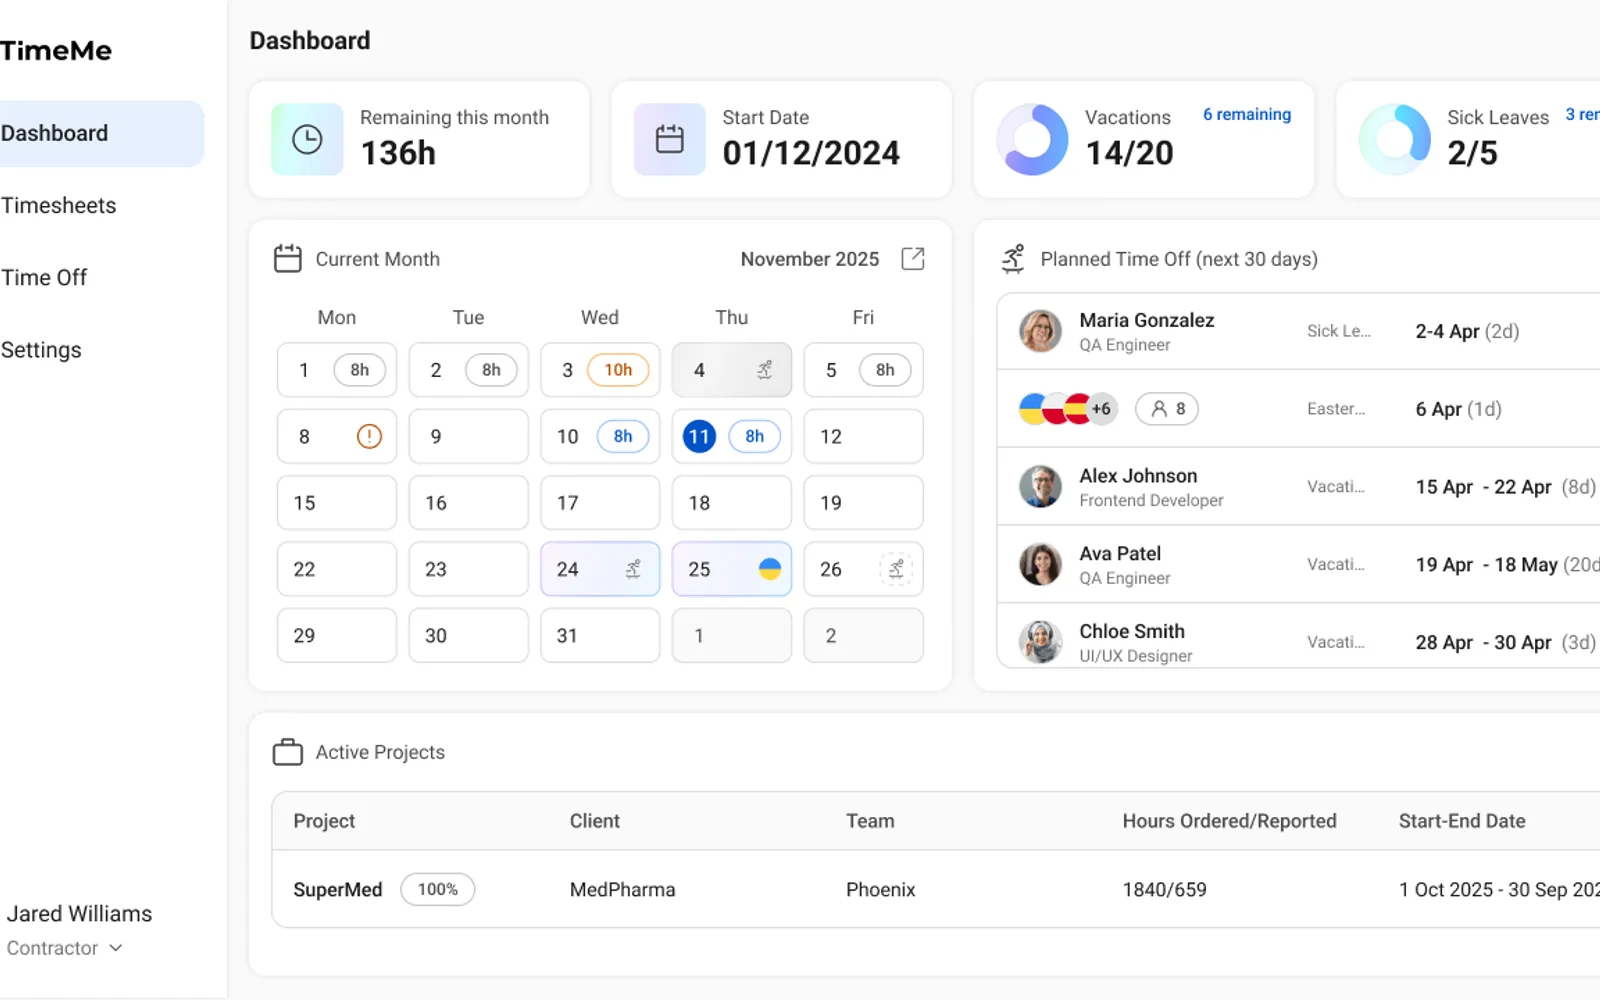
Task: Click the 100% badge next to SuperMed
Action: (x=438, y=889)
